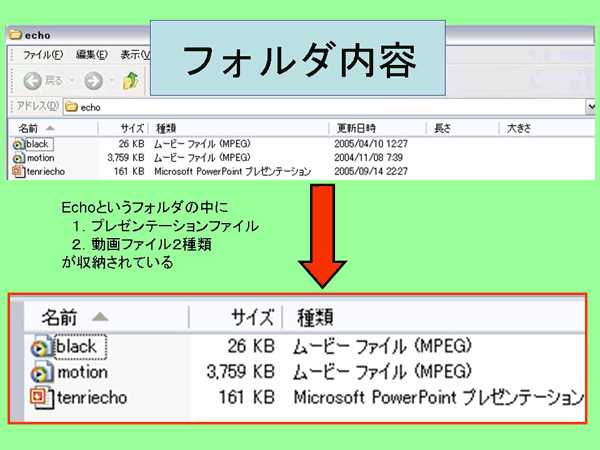Open the dropdown arrow beside the Back button
Image resolution: width=600 pixels, height=450 pixels.
point(73,80)
